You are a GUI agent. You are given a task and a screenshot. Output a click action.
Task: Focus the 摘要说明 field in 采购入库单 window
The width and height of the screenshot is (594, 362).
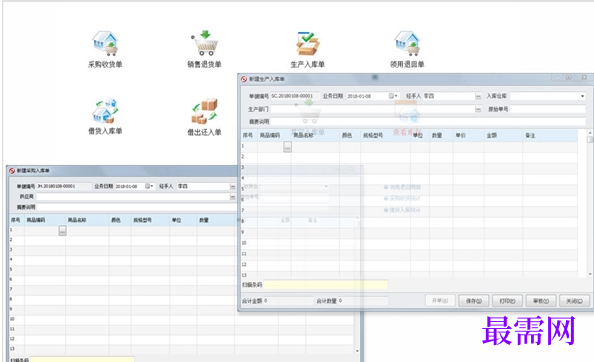(136, 207)
